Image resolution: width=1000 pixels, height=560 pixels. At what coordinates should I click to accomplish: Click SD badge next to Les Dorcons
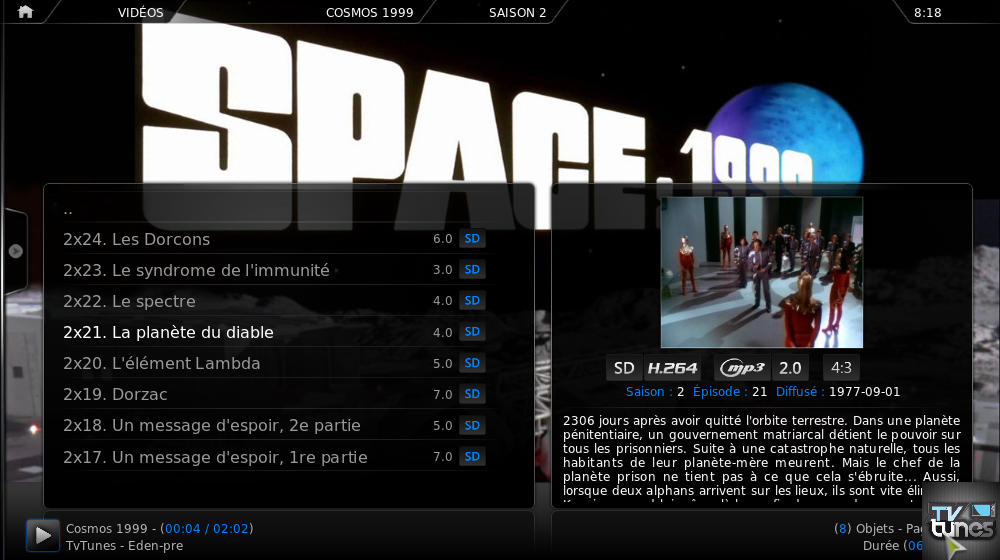pyautogui.click(x=472, y=239)
